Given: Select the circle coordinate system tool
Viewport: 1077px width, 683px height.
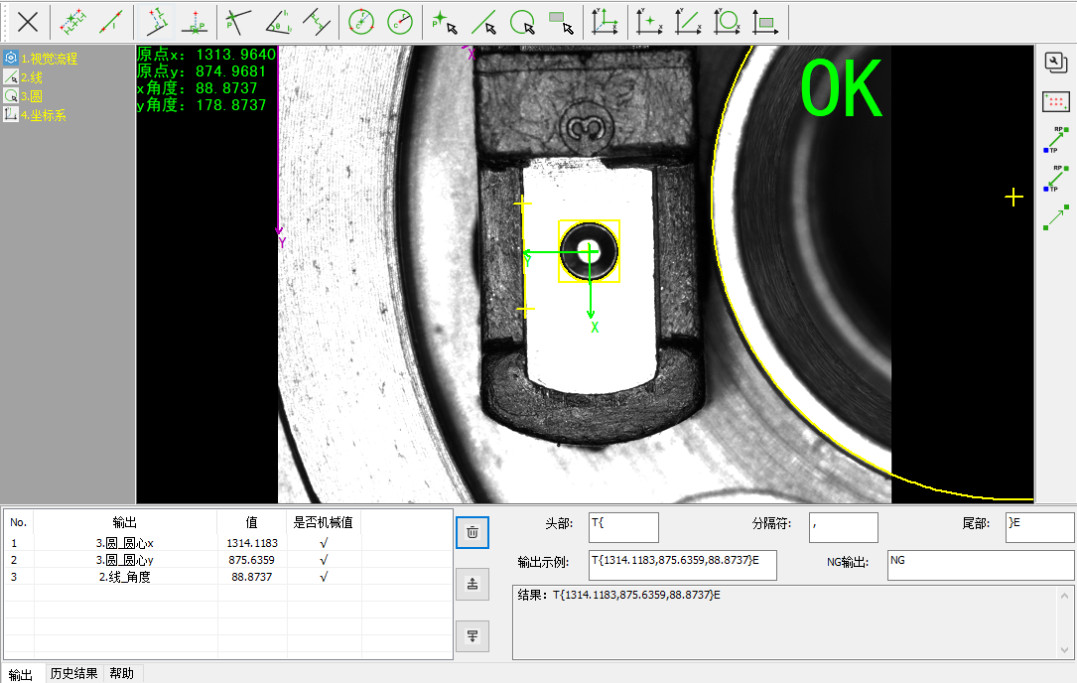Looking at the screenshot, I should (x=726, y=21).
